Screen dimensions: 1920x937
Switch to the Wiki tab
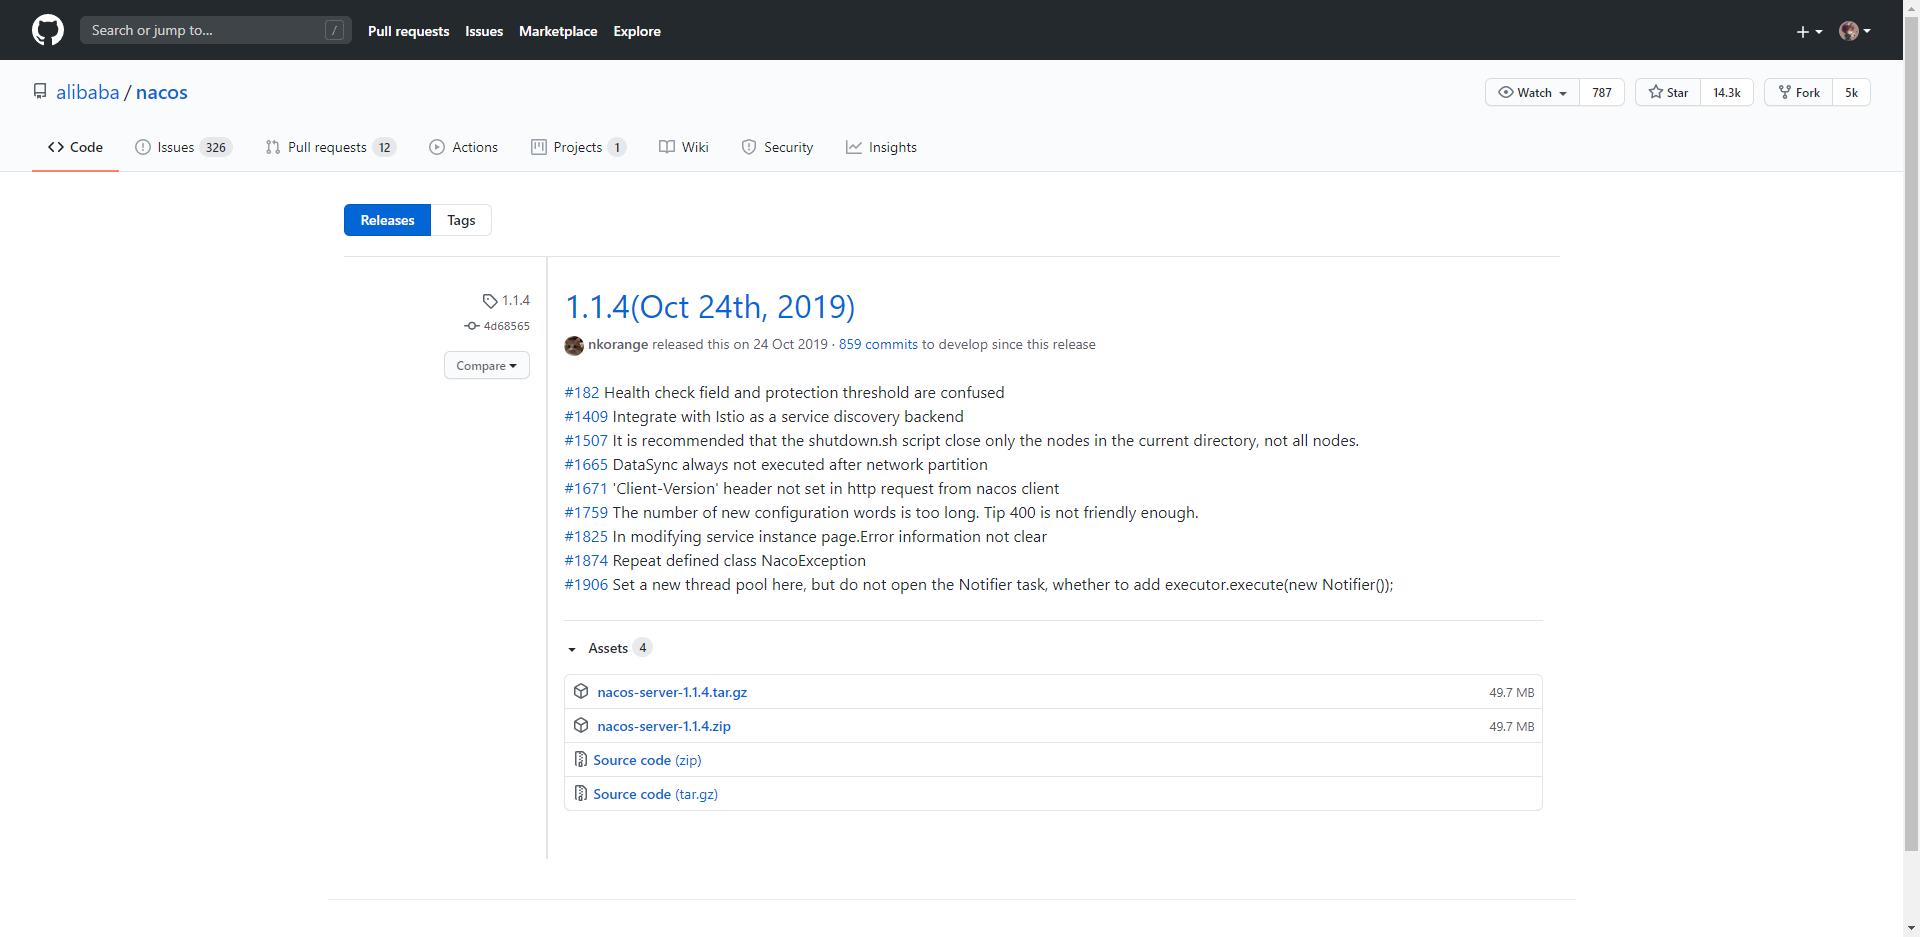pos(684,147)
